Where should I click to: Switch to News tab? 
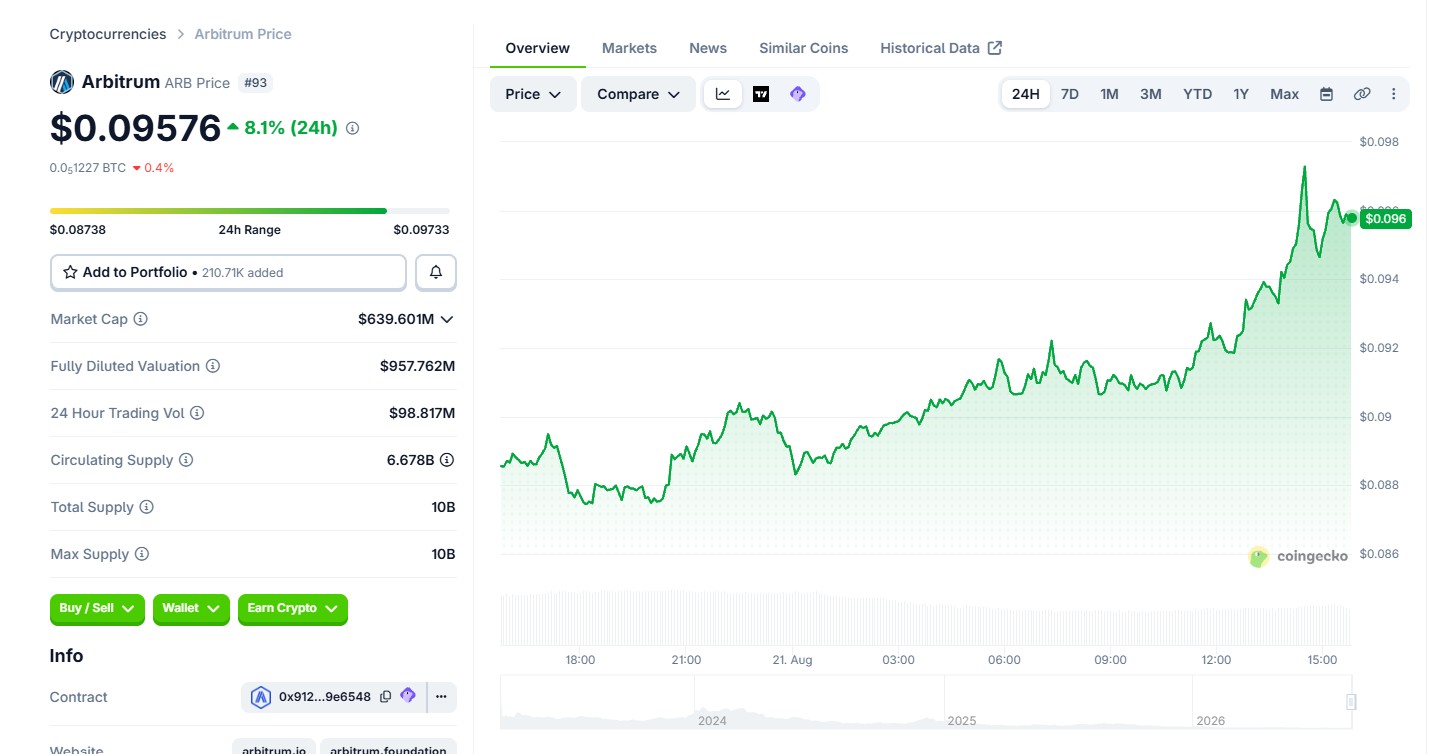pos(708,48)
